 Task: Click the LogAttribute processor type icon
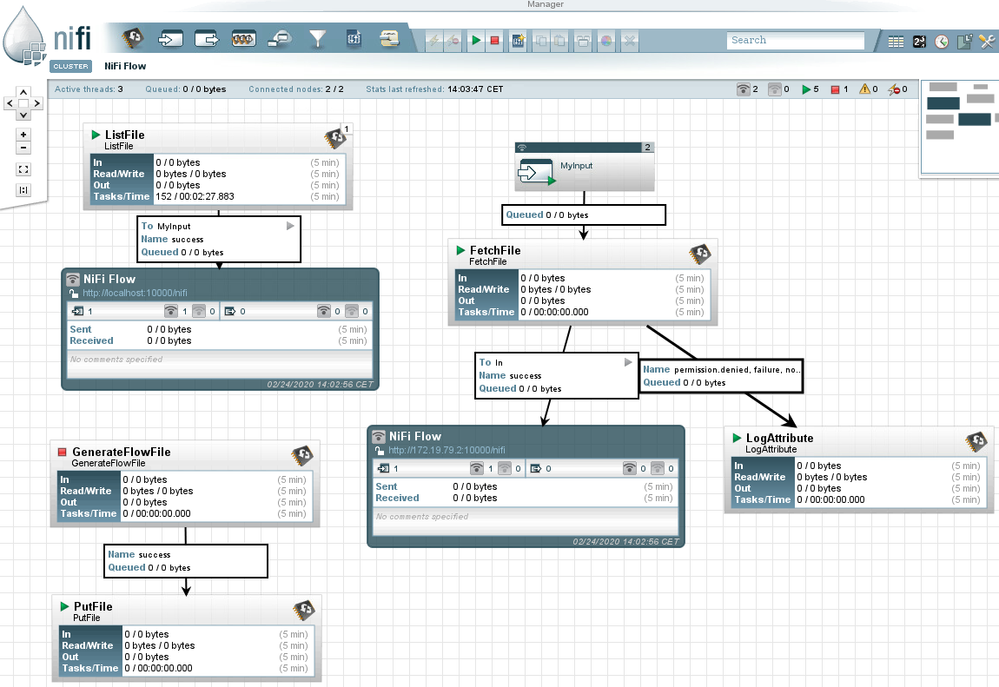(x=976, y=442)
